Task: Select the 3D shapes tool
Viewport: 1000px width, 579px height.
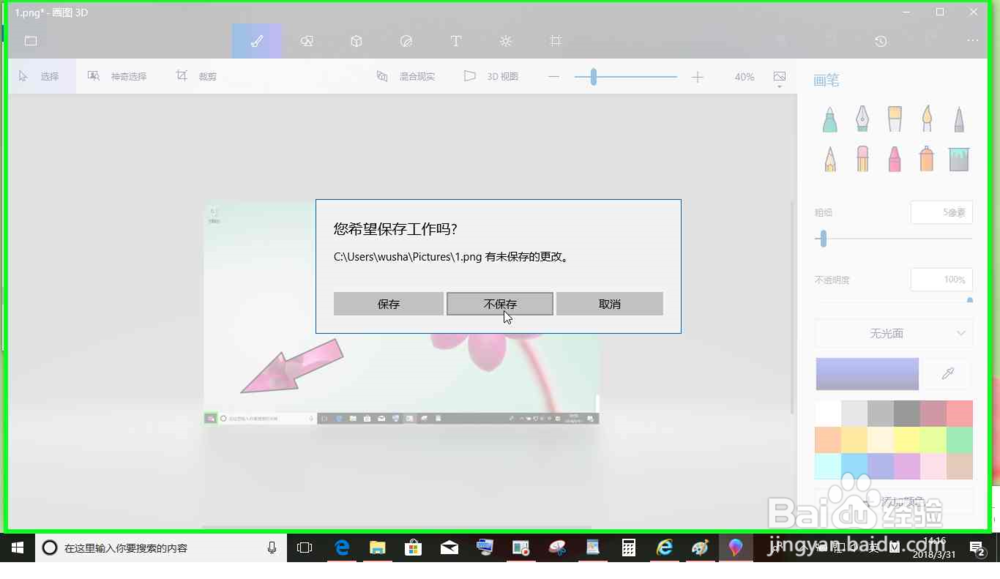Action: point(356,41)
